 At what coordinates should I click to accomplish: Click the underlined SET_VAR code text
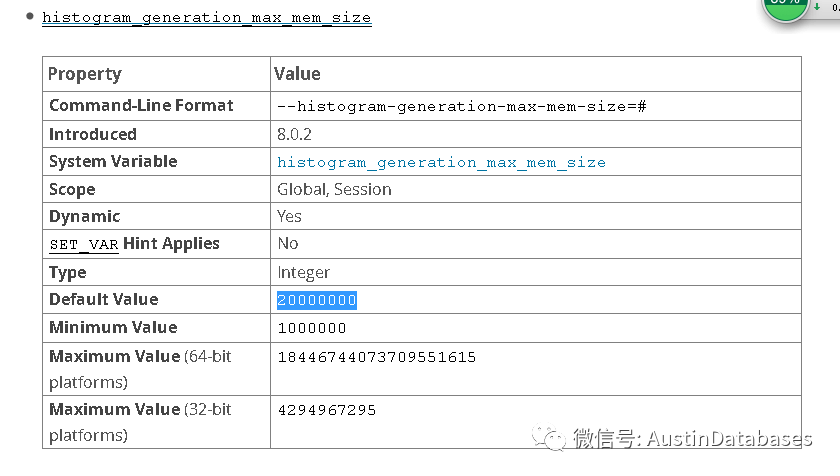coord(83,244)
